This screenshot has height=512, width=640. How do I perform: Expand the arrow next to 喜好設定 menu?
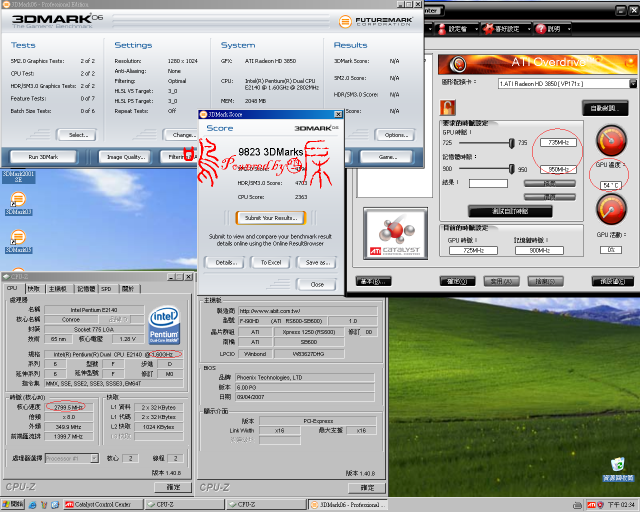529,29
